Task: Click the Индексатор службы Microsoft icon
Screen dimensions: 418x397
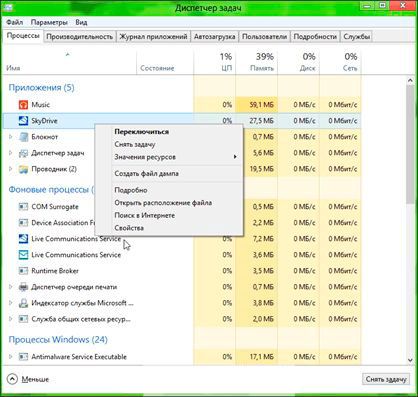Action: [23, 303]
